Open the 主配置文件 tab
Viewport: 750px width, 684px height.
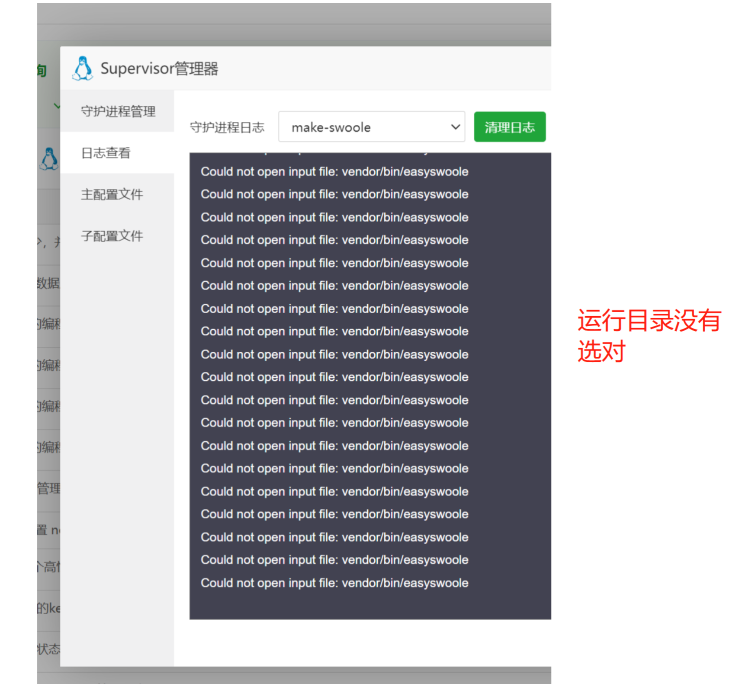[112, 194]
